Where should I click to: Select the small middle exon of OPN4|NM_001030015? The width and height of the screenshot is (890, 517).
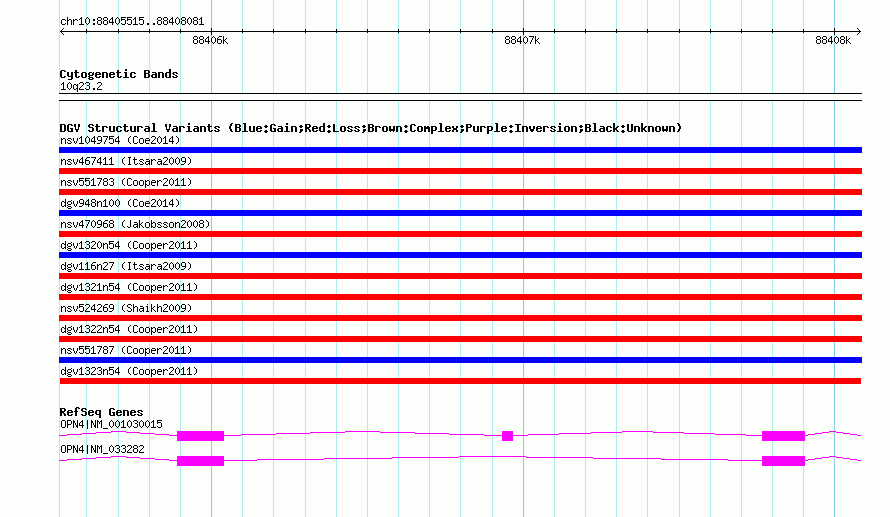507,436
